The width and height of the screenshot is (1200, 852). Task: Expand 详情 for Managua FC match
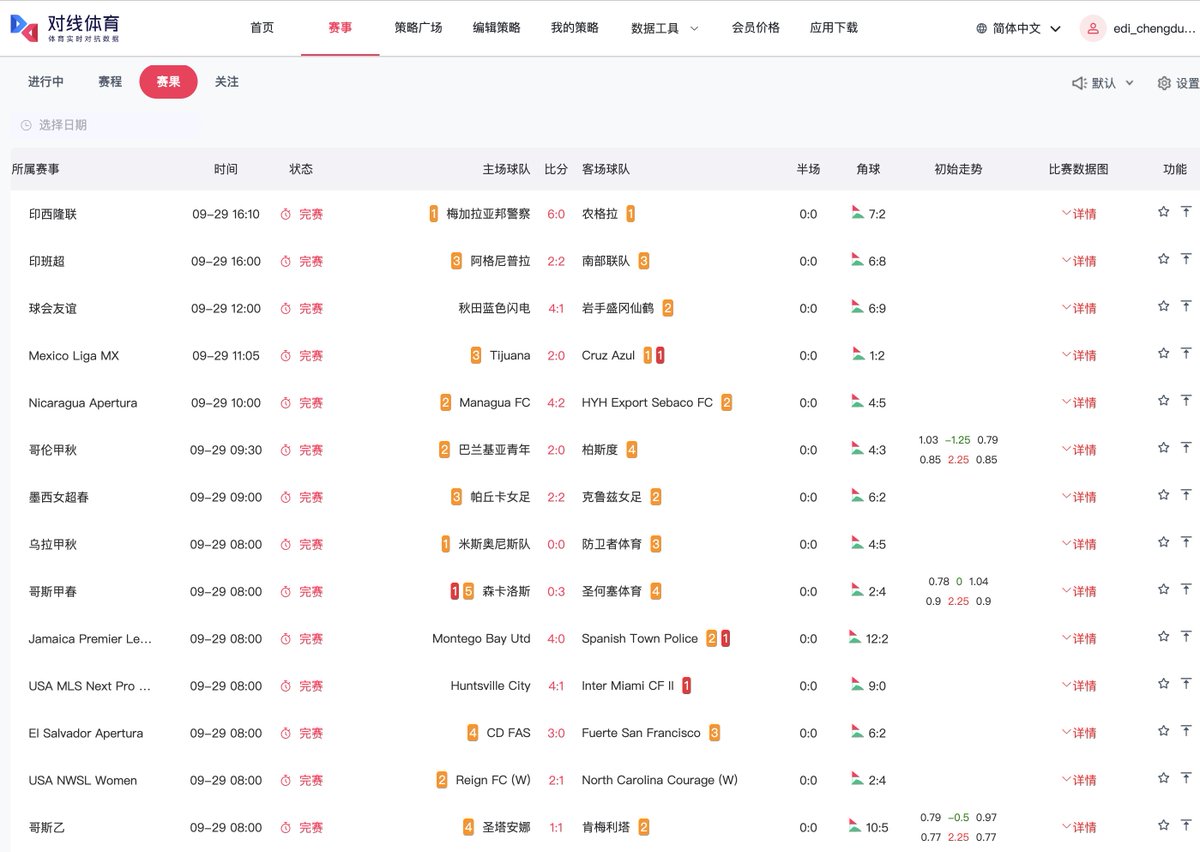[1079, 403]
